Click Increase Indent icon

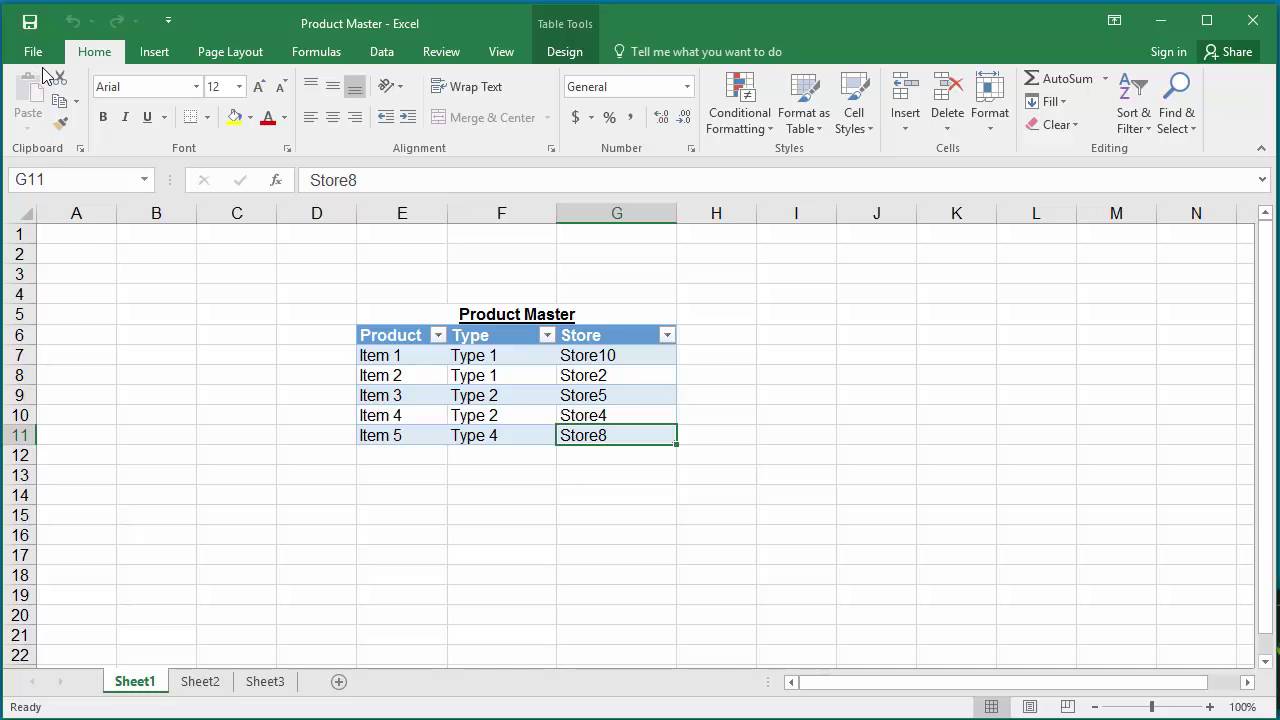(x=408, y=117)
